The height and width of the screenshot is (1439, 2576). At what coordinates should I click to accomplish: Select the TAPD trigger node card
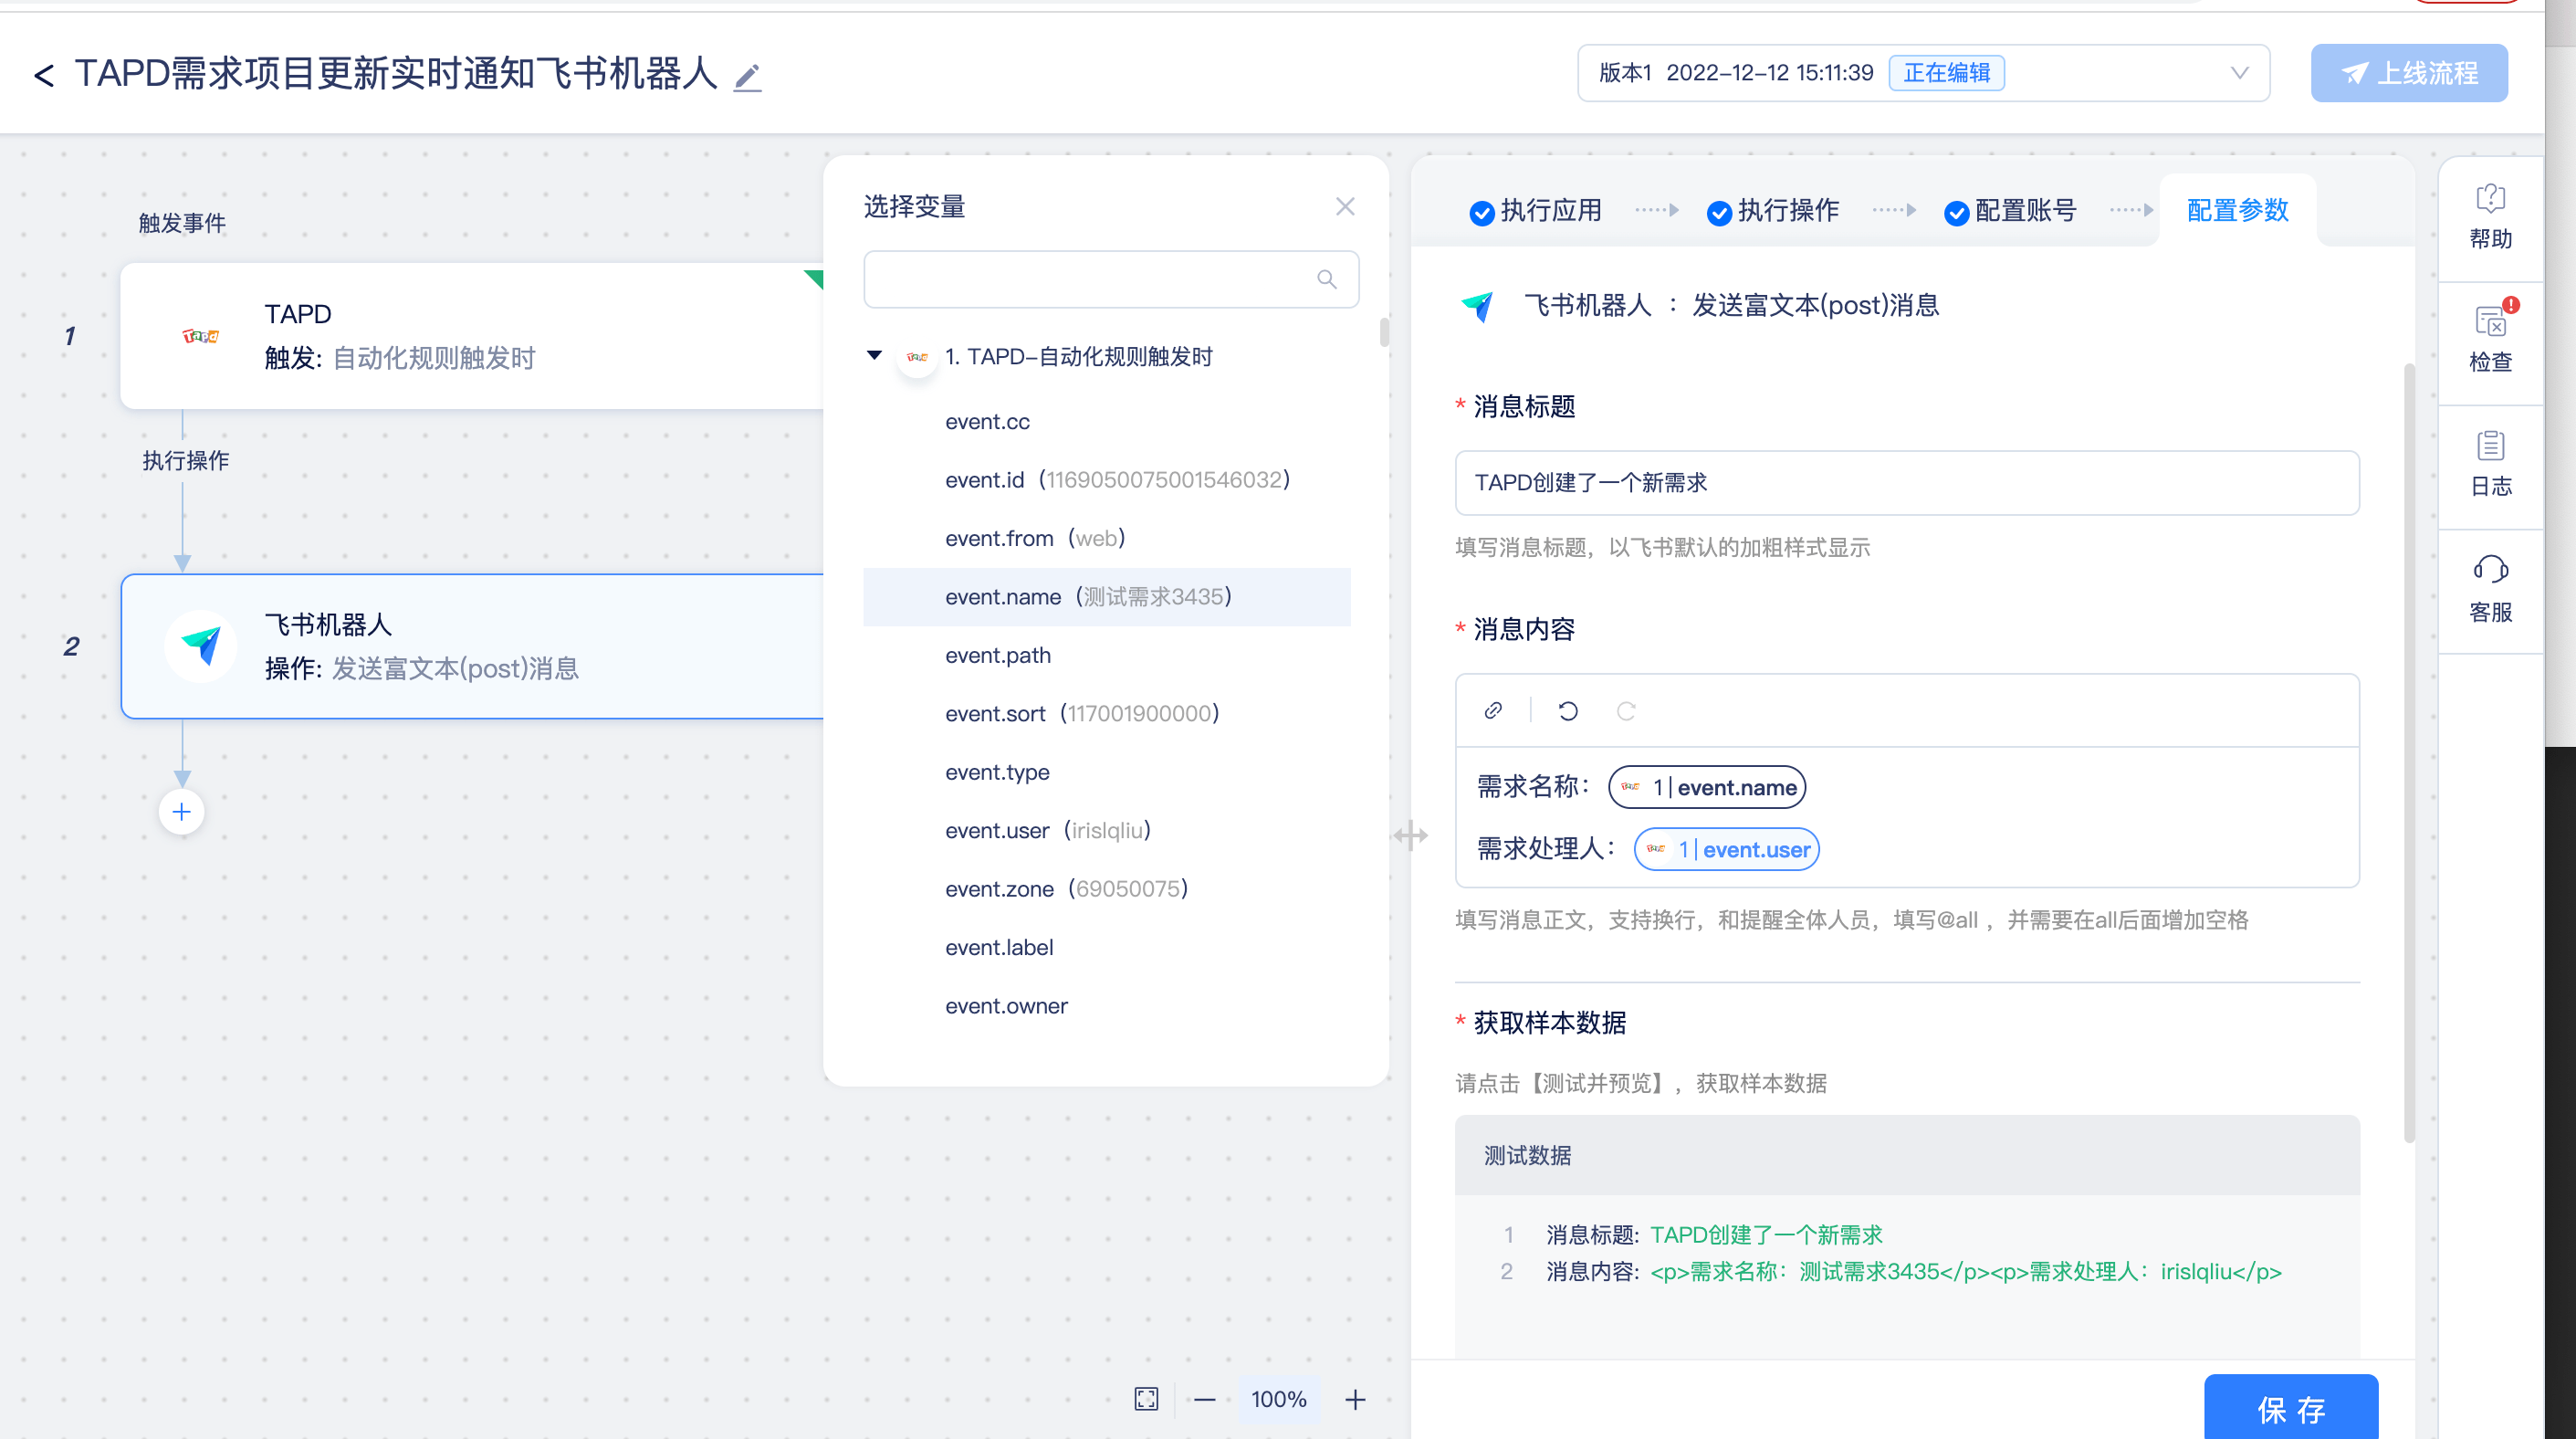[471, 336]
